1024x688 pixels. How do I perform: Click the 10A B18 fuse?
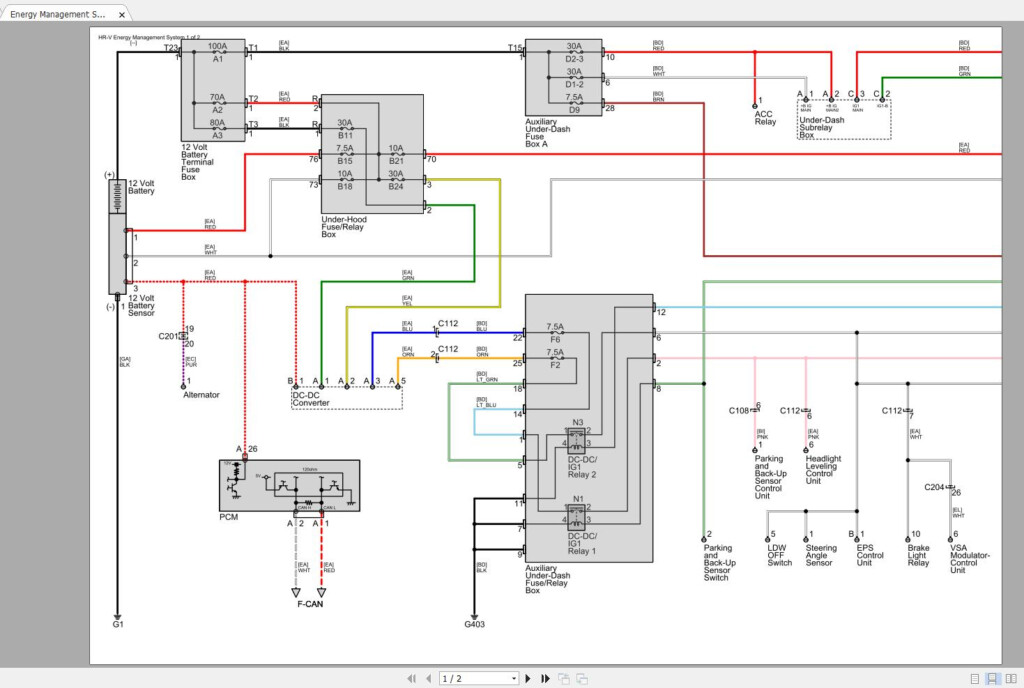click(345, 180)
